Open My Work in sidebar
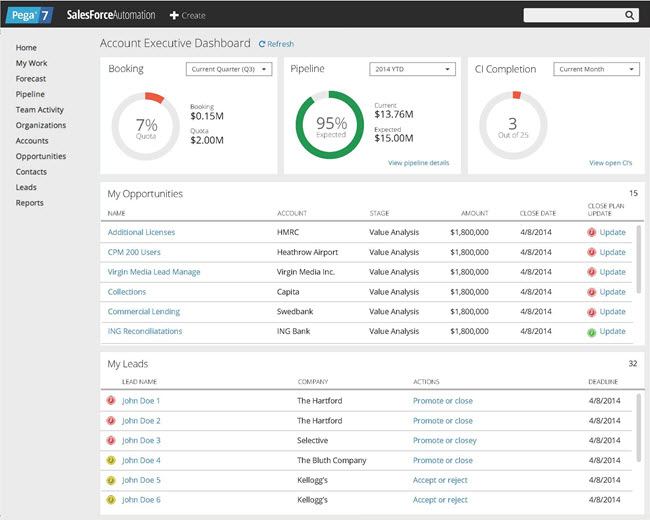Screen dimensions: 650x520 (32, 63)
